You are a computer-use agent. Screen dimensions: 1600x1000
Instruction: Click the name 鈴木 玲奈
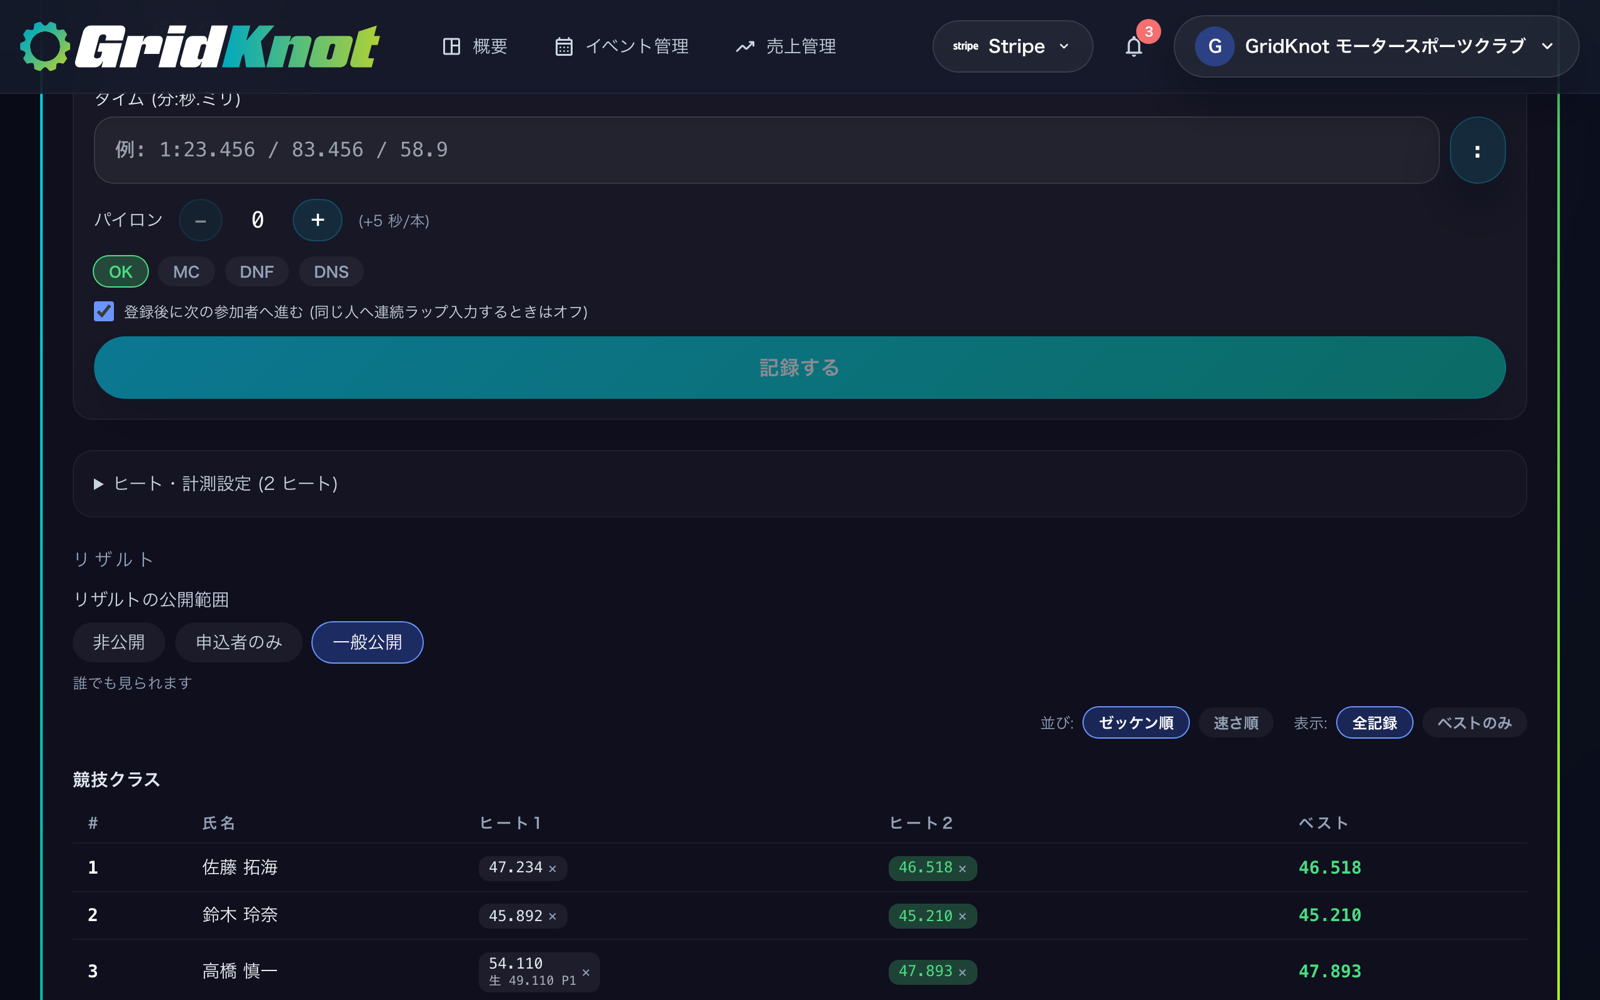240,915
